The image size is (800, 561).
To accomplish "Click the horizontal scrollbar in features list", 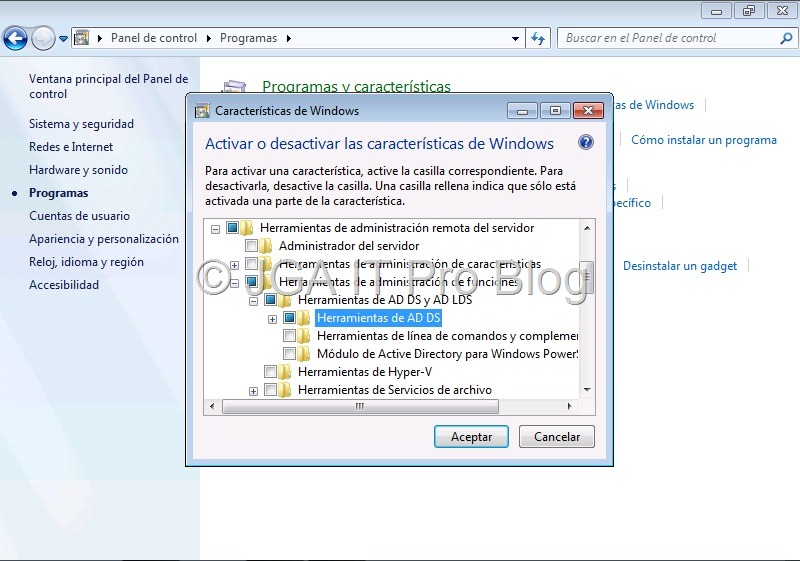I will (360, 407).
